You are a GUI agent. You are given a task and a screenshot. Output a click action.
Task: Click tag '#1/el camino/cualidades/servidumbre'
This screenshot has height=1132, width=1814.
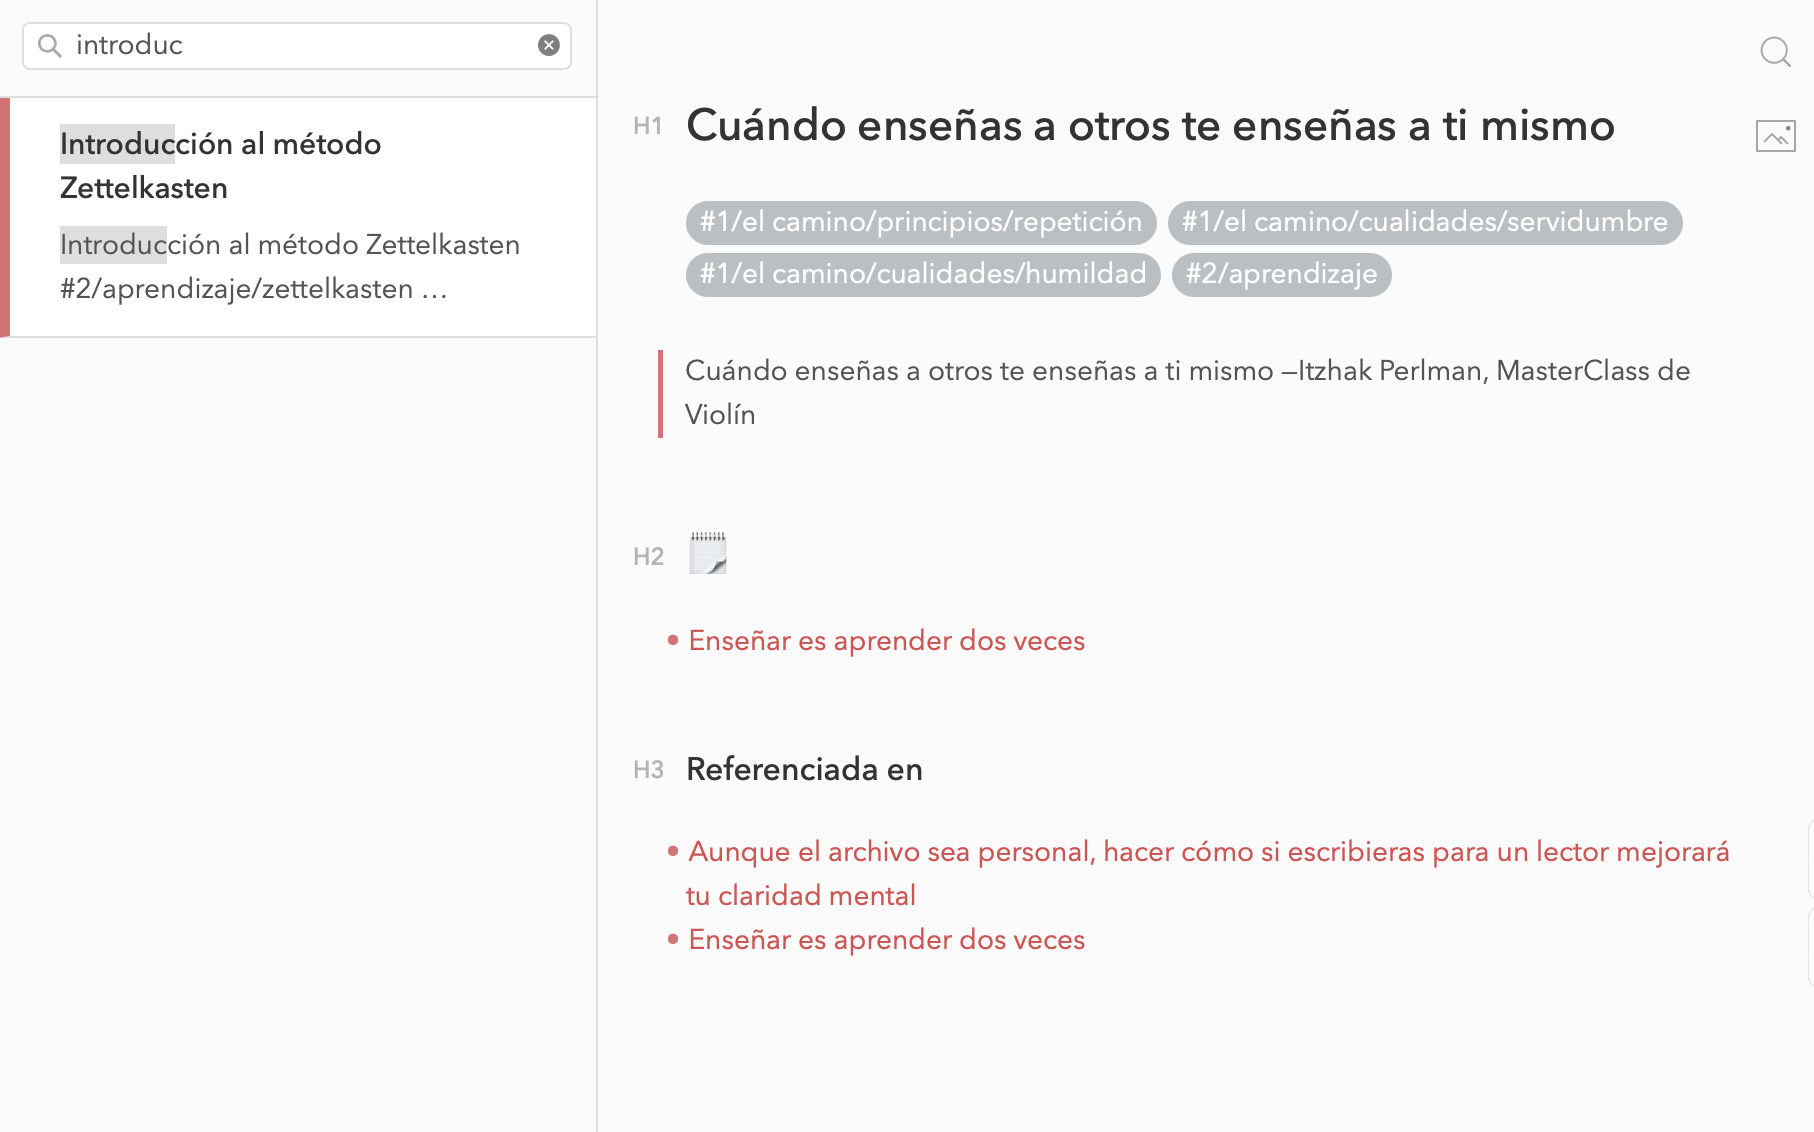pyautogui.click(x=1425, y=222)
